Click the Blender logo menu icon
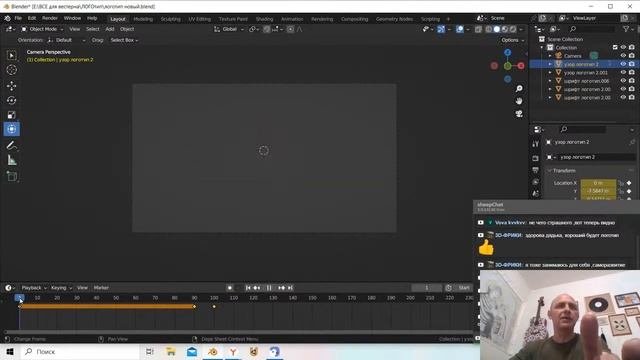 click(x=7, y=18)
